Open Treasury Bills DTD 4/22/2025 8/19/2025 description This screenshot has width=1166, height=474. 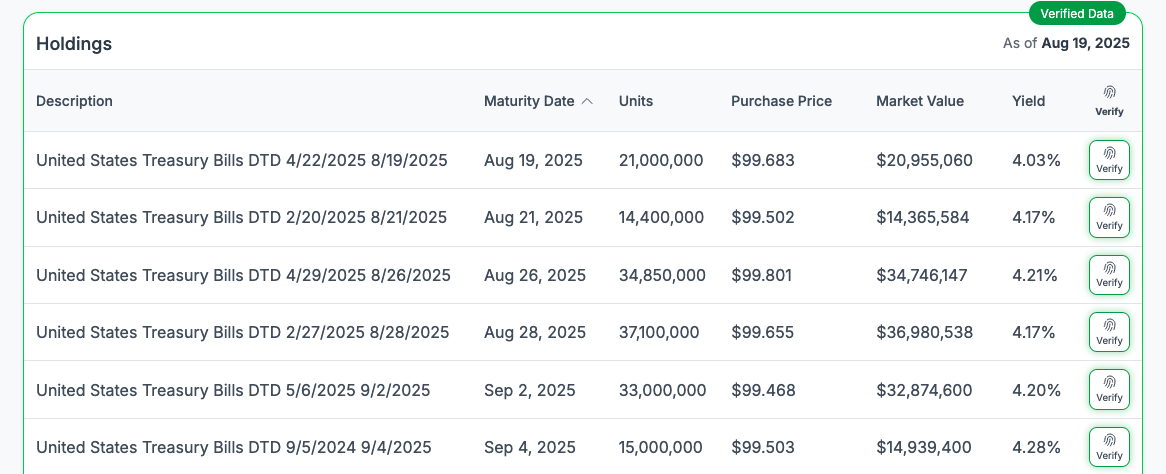click(241, 160)
